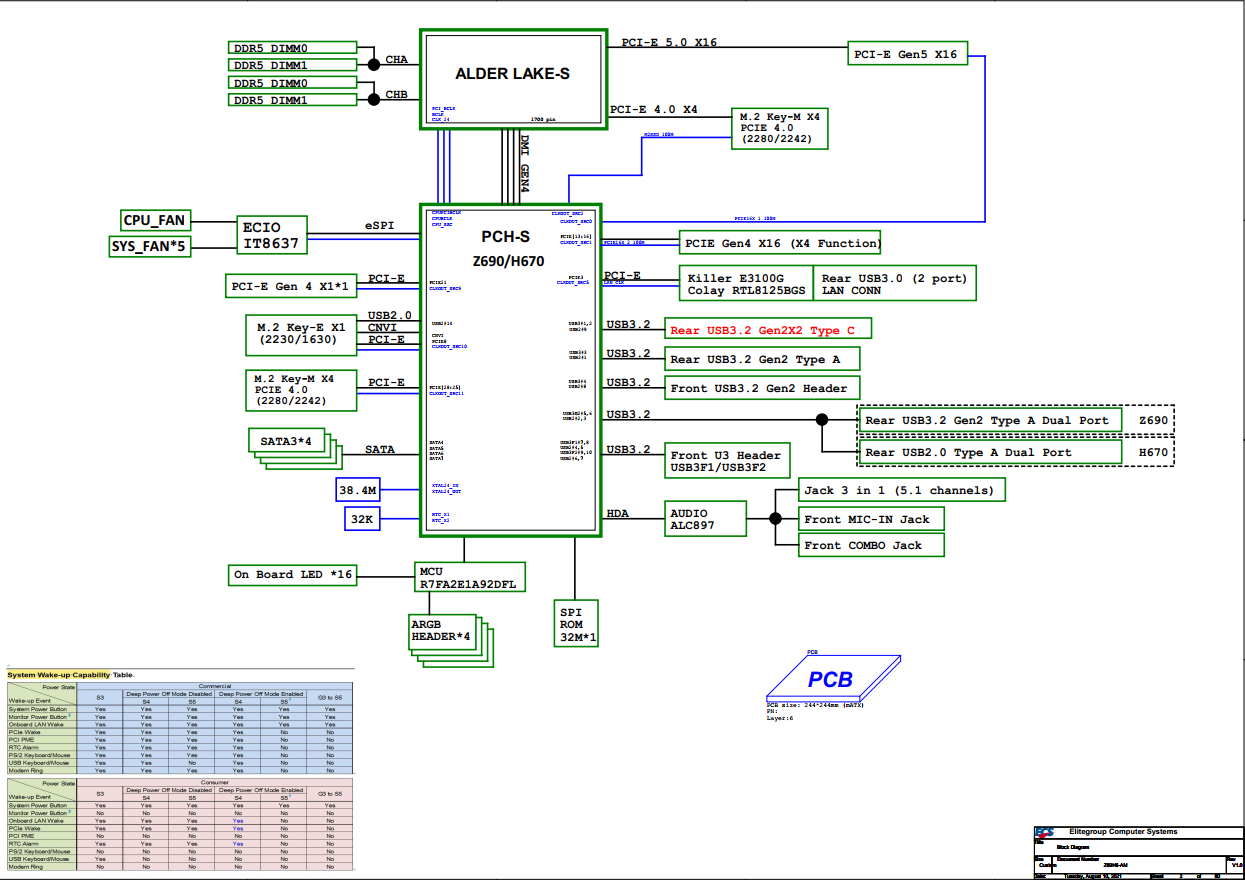Screen dimensions: 1245x880
Task: Click the PCI-E 5.0 X16 bus label
Action: pos(669,43)
